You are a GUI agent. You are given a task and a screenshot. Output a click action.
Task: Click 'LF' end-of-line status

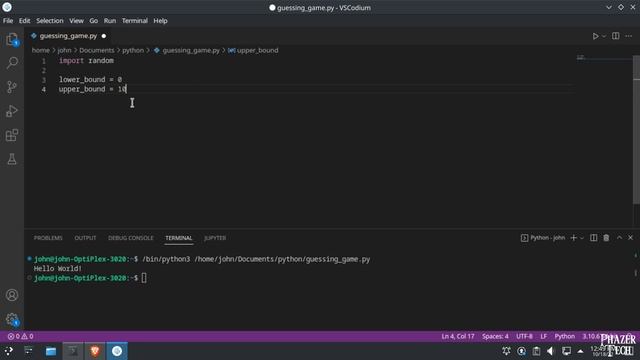[544, 336]
